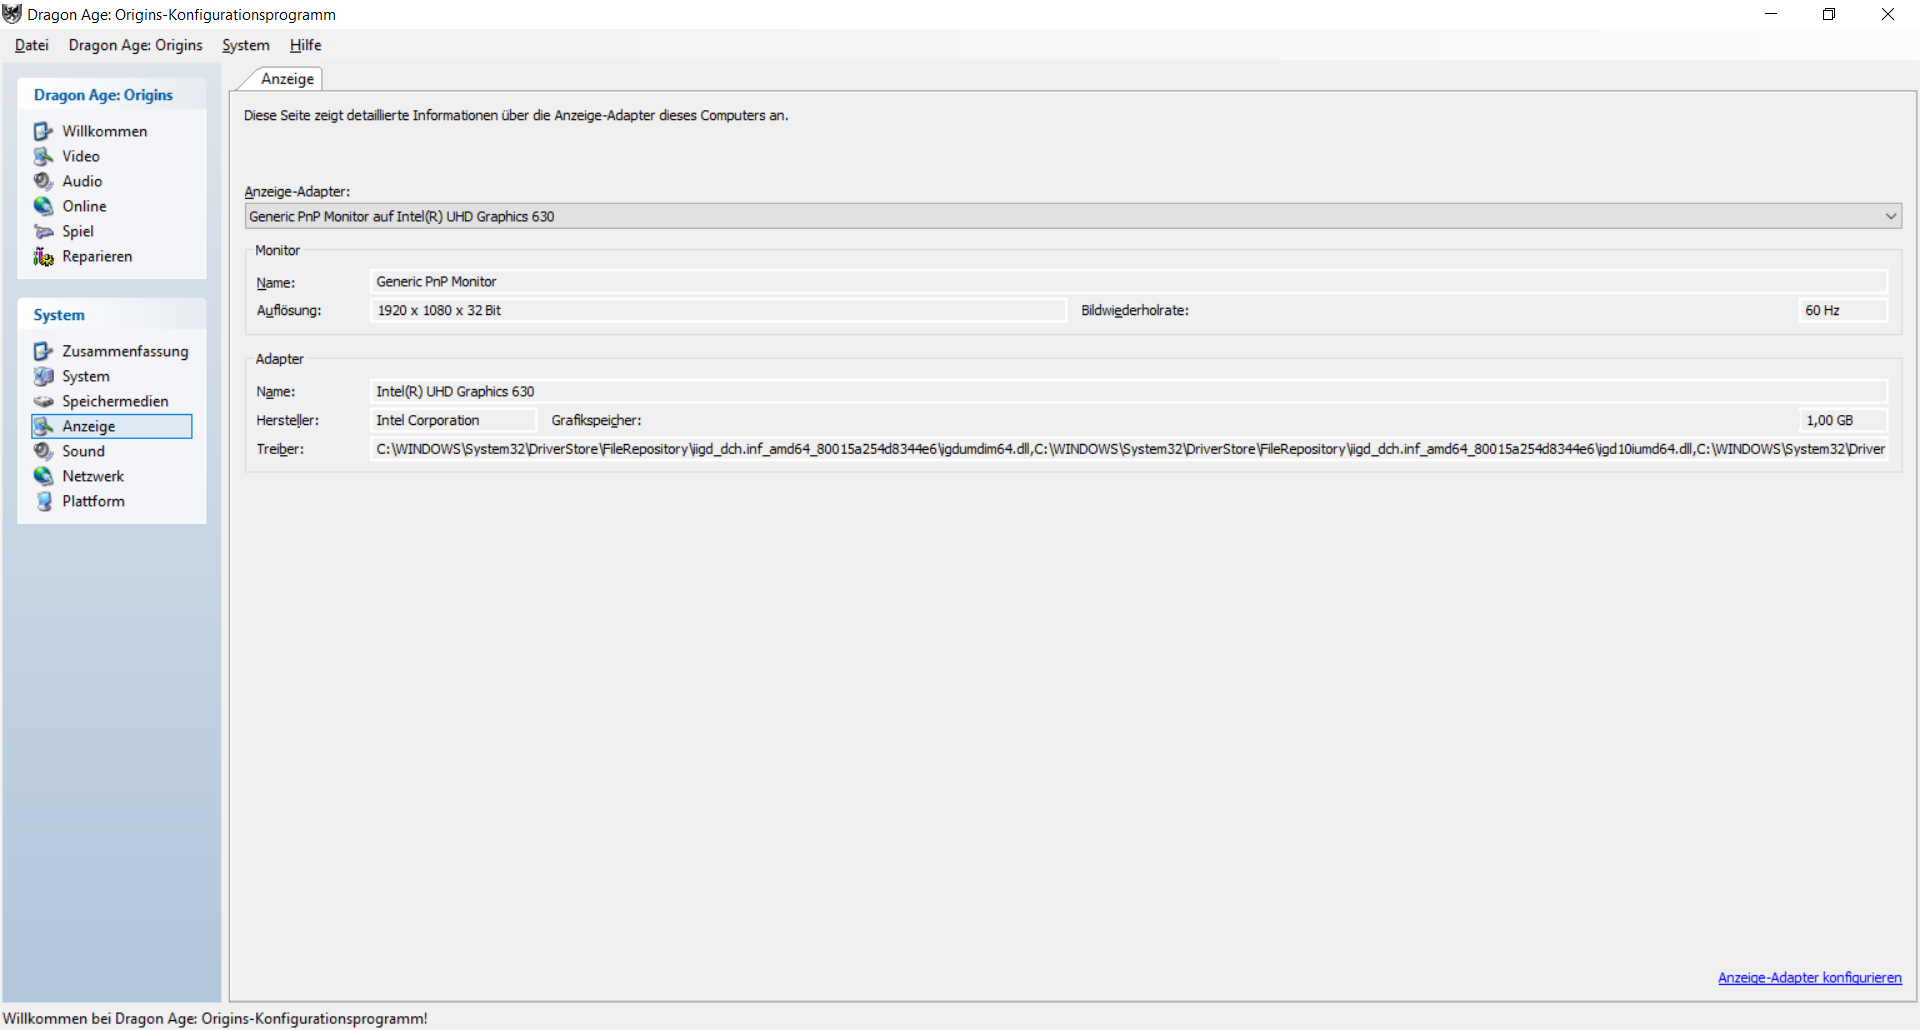Click the Dragon Age title bar app icon
Viewport: 1920px width, 1030px height.
click(x=12, y=14)
